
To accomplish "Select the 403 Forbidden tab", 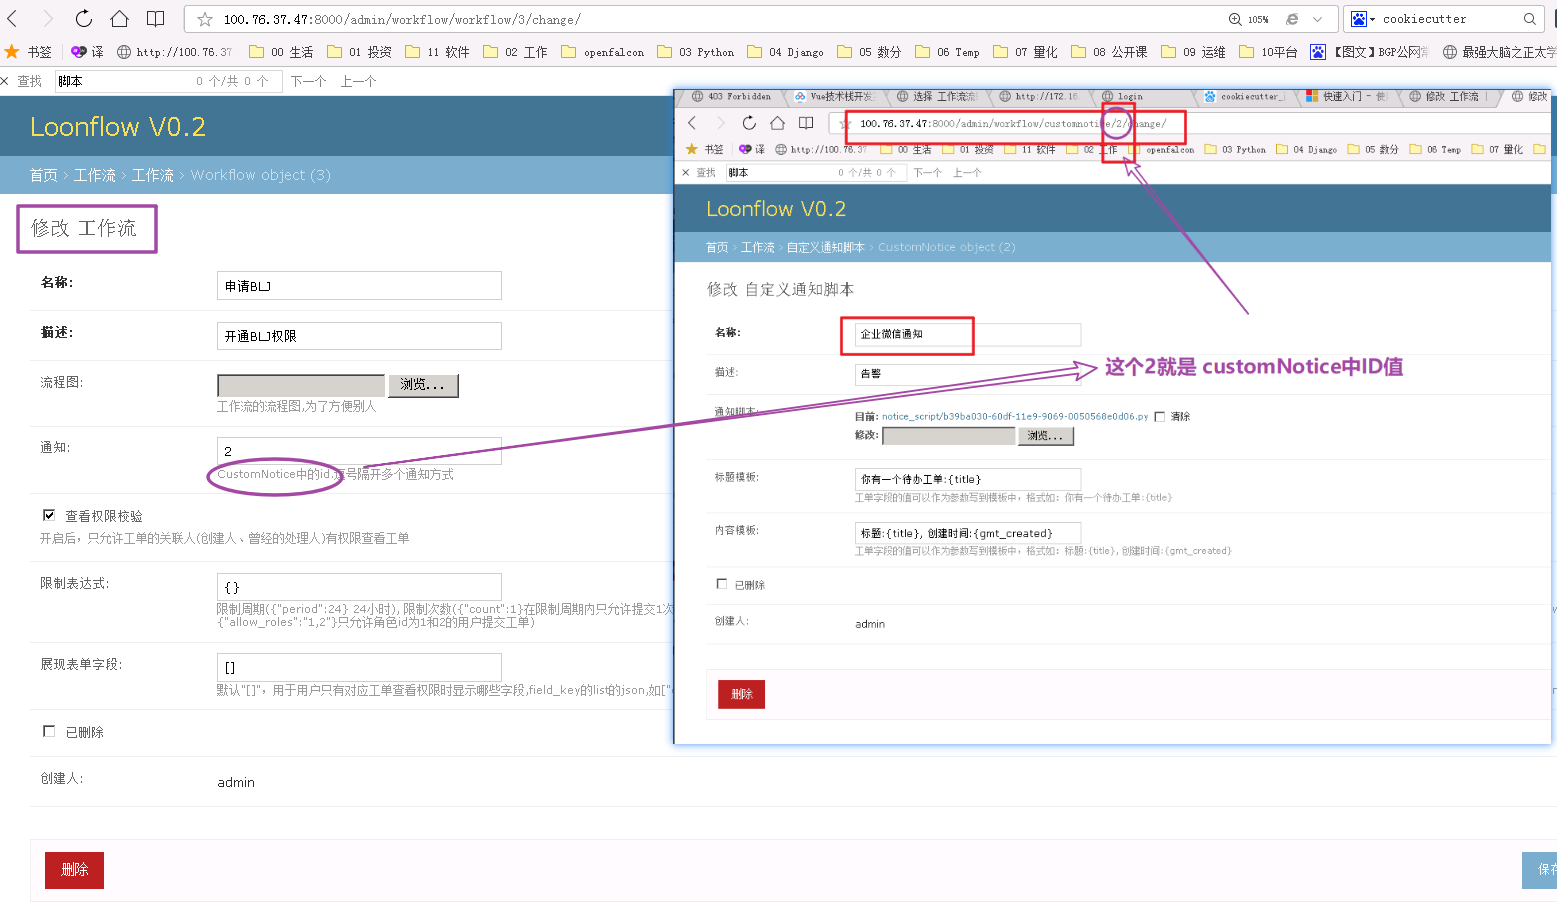I will click(733, 96).
